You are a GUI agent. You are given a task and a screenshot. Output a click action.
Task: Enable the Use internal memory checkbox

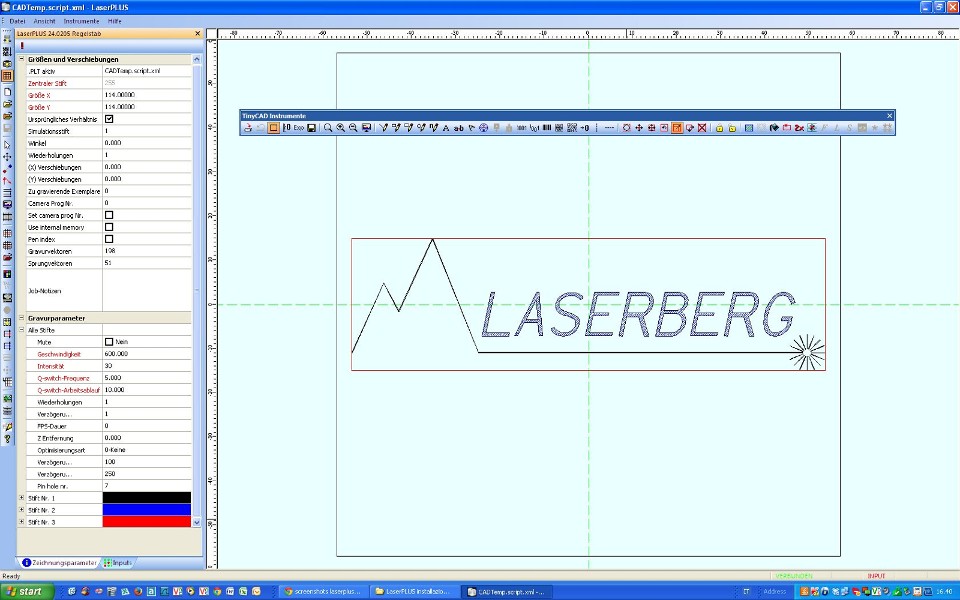(109, 227)
